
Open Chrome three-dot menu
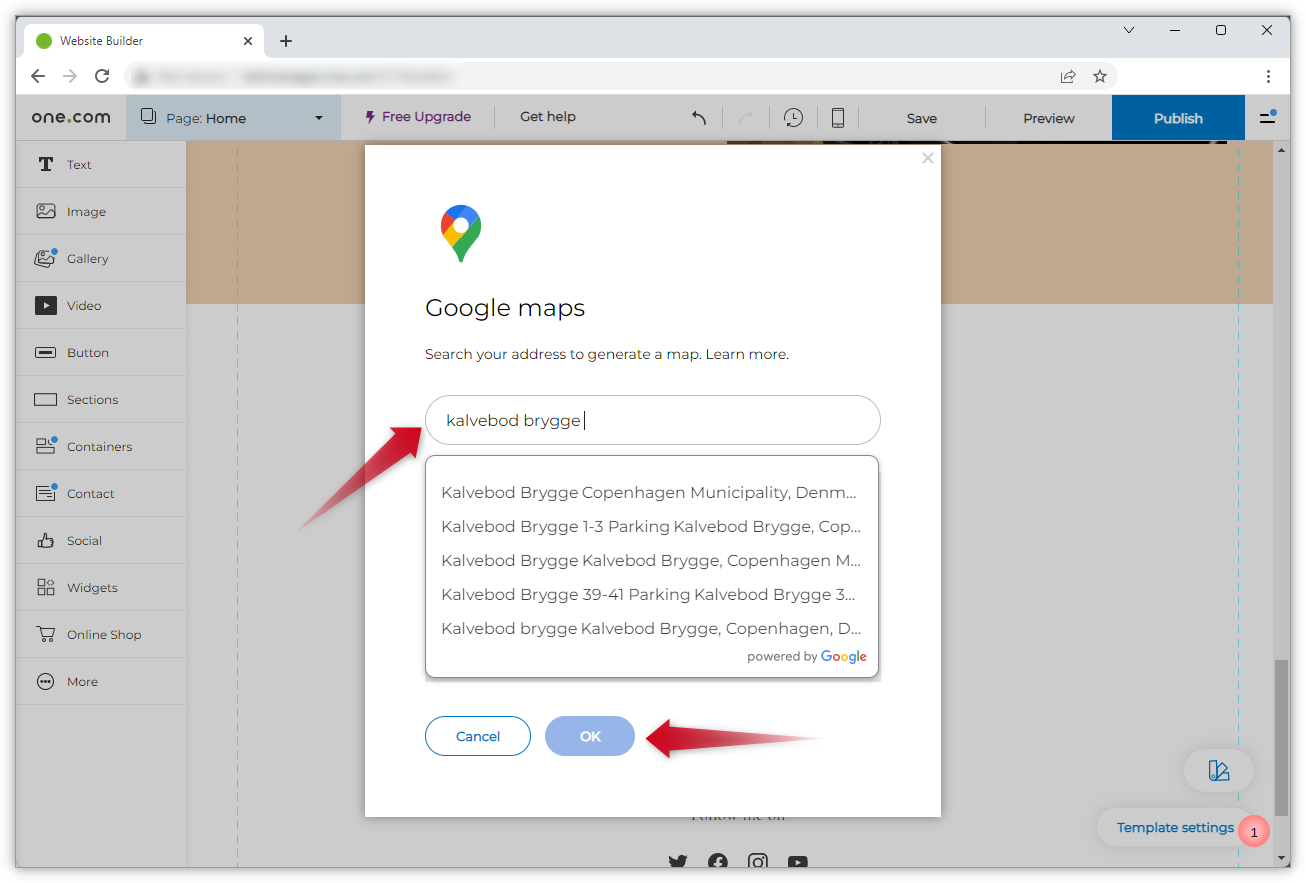[x=1268, y=76]
